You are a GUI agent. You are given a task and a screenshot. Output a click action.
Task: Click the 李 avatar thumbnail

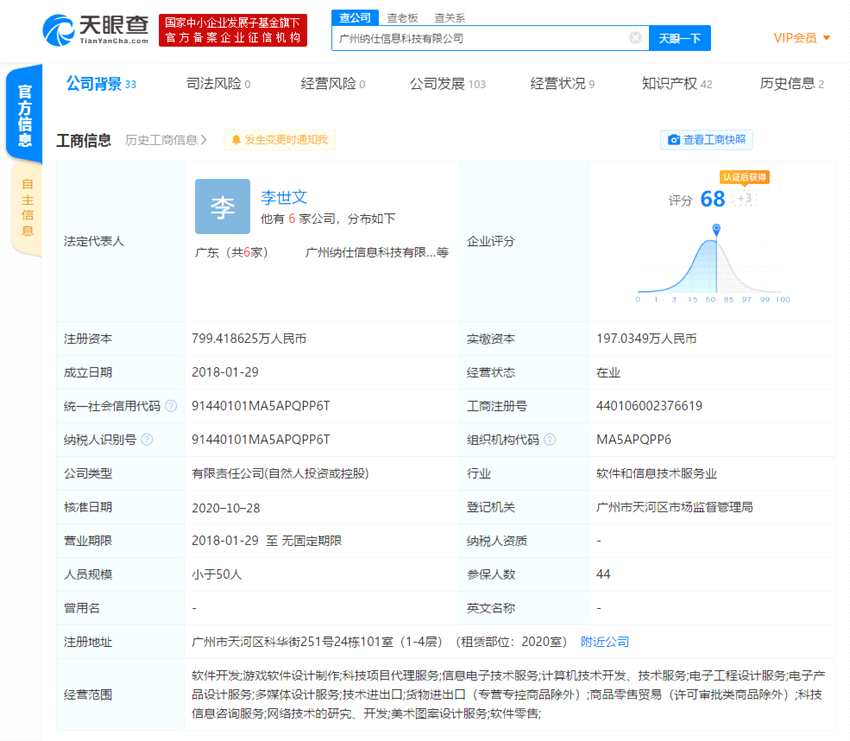222,207
